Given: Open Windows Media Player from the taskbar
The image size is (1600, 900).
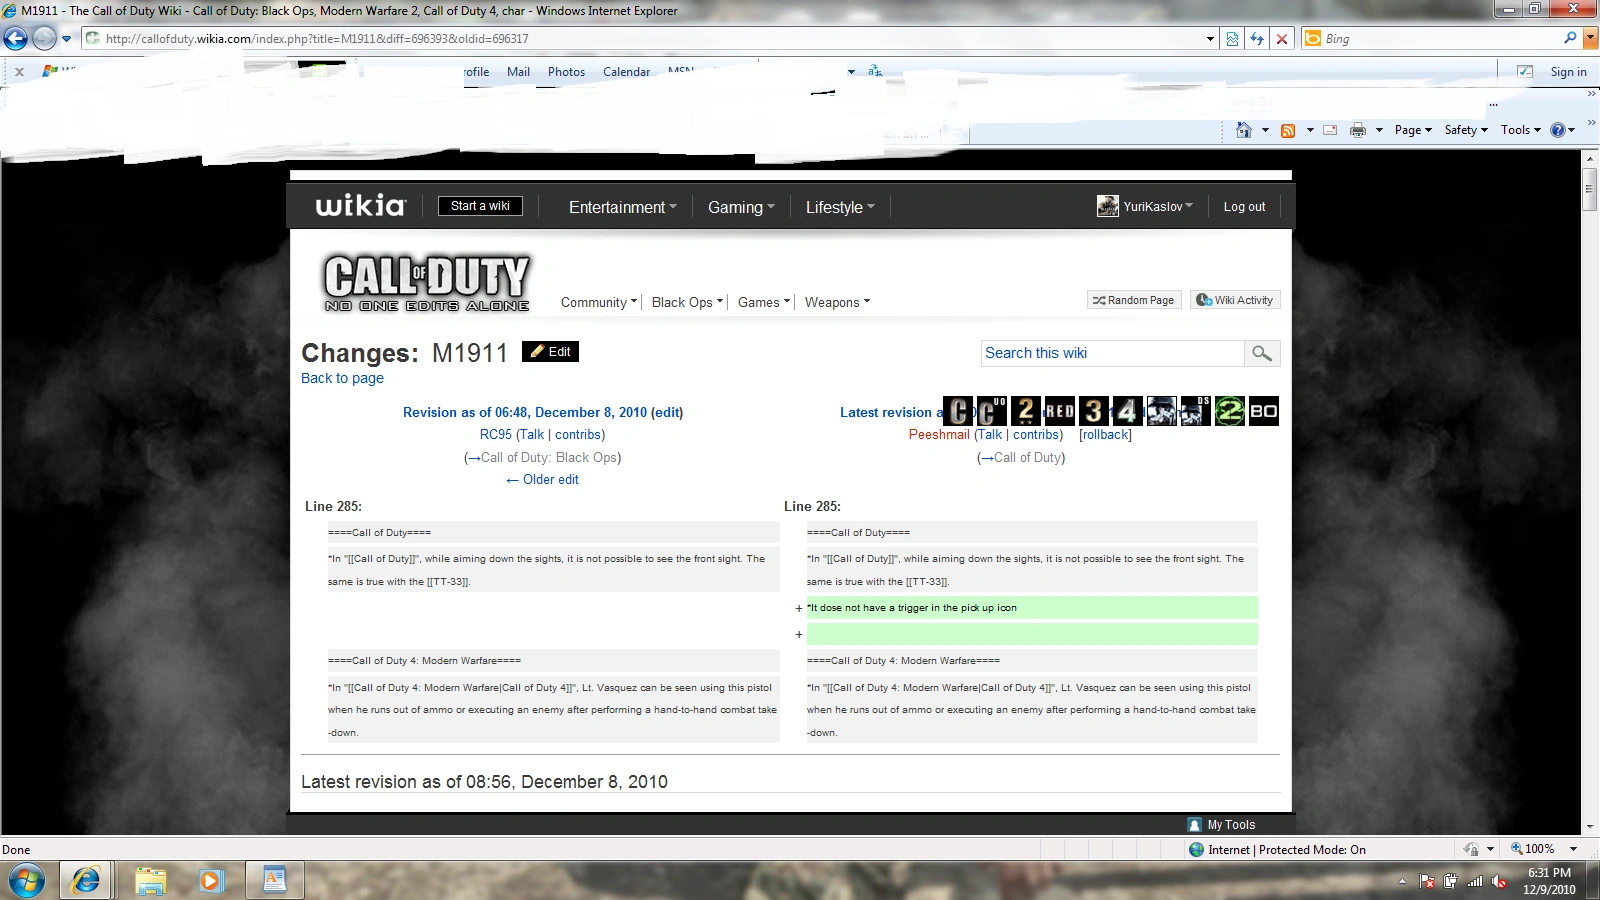Looking at the screenshot, I should coord(210,881).
